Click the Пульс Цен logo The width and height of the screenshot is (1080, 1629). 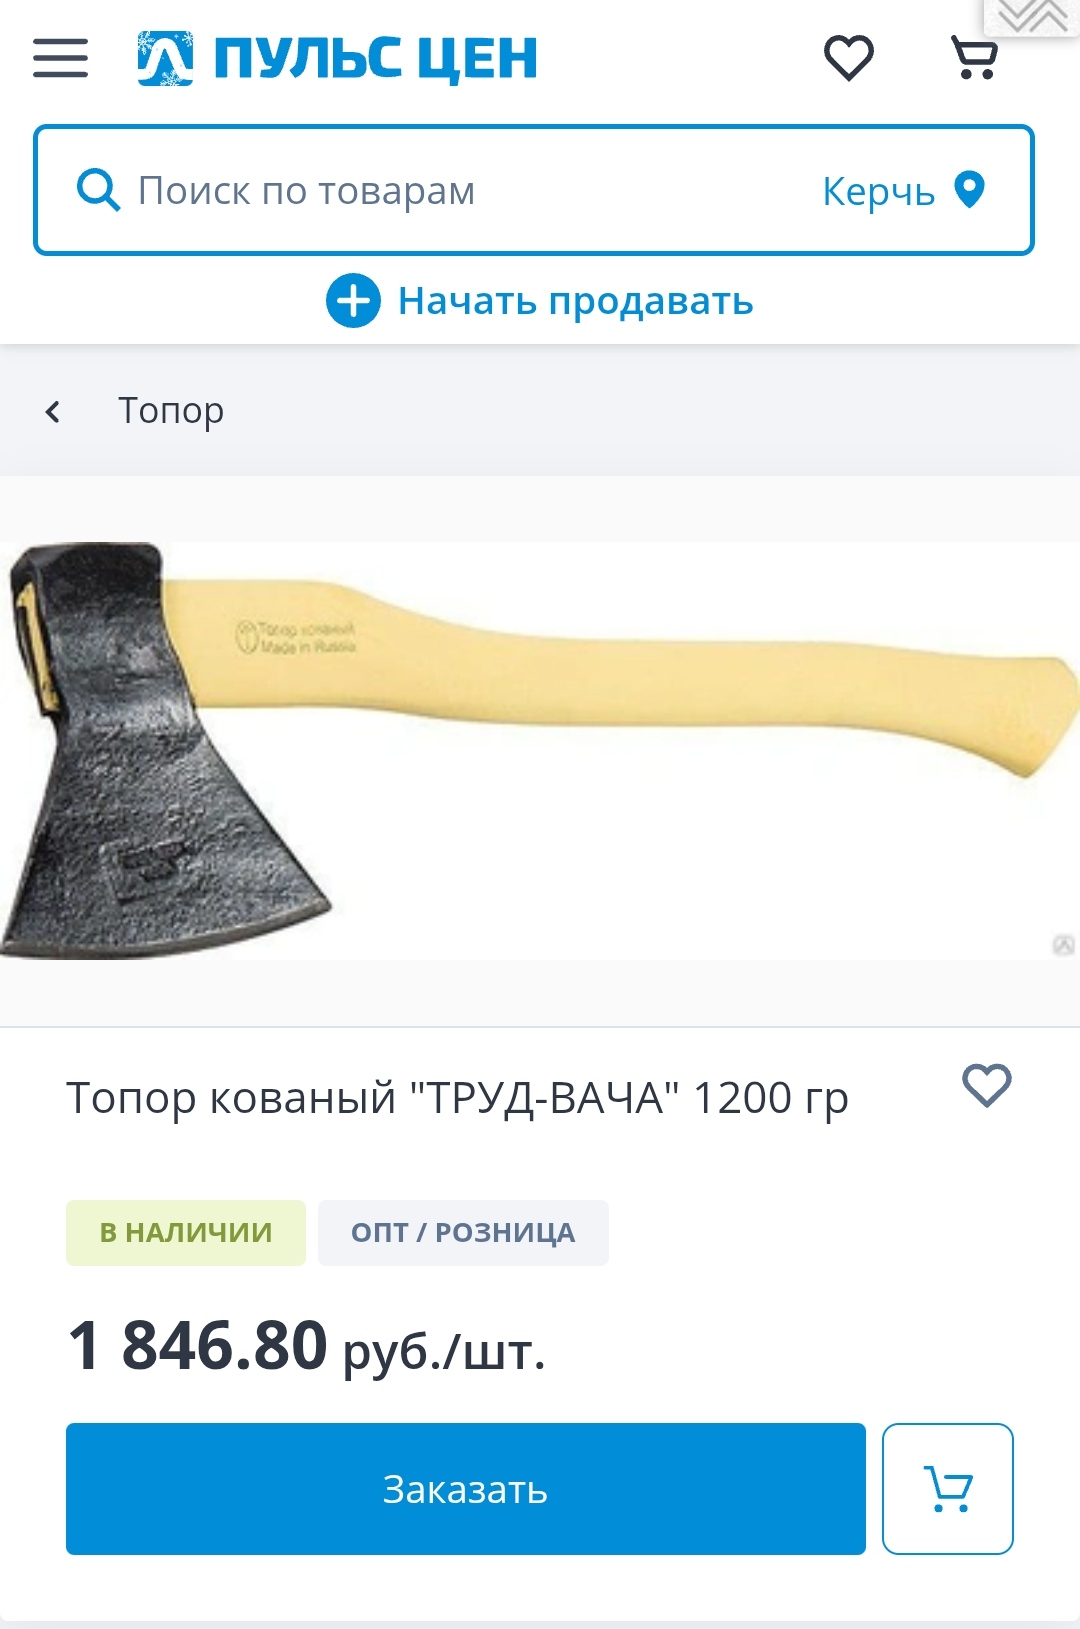click(337, 58)
